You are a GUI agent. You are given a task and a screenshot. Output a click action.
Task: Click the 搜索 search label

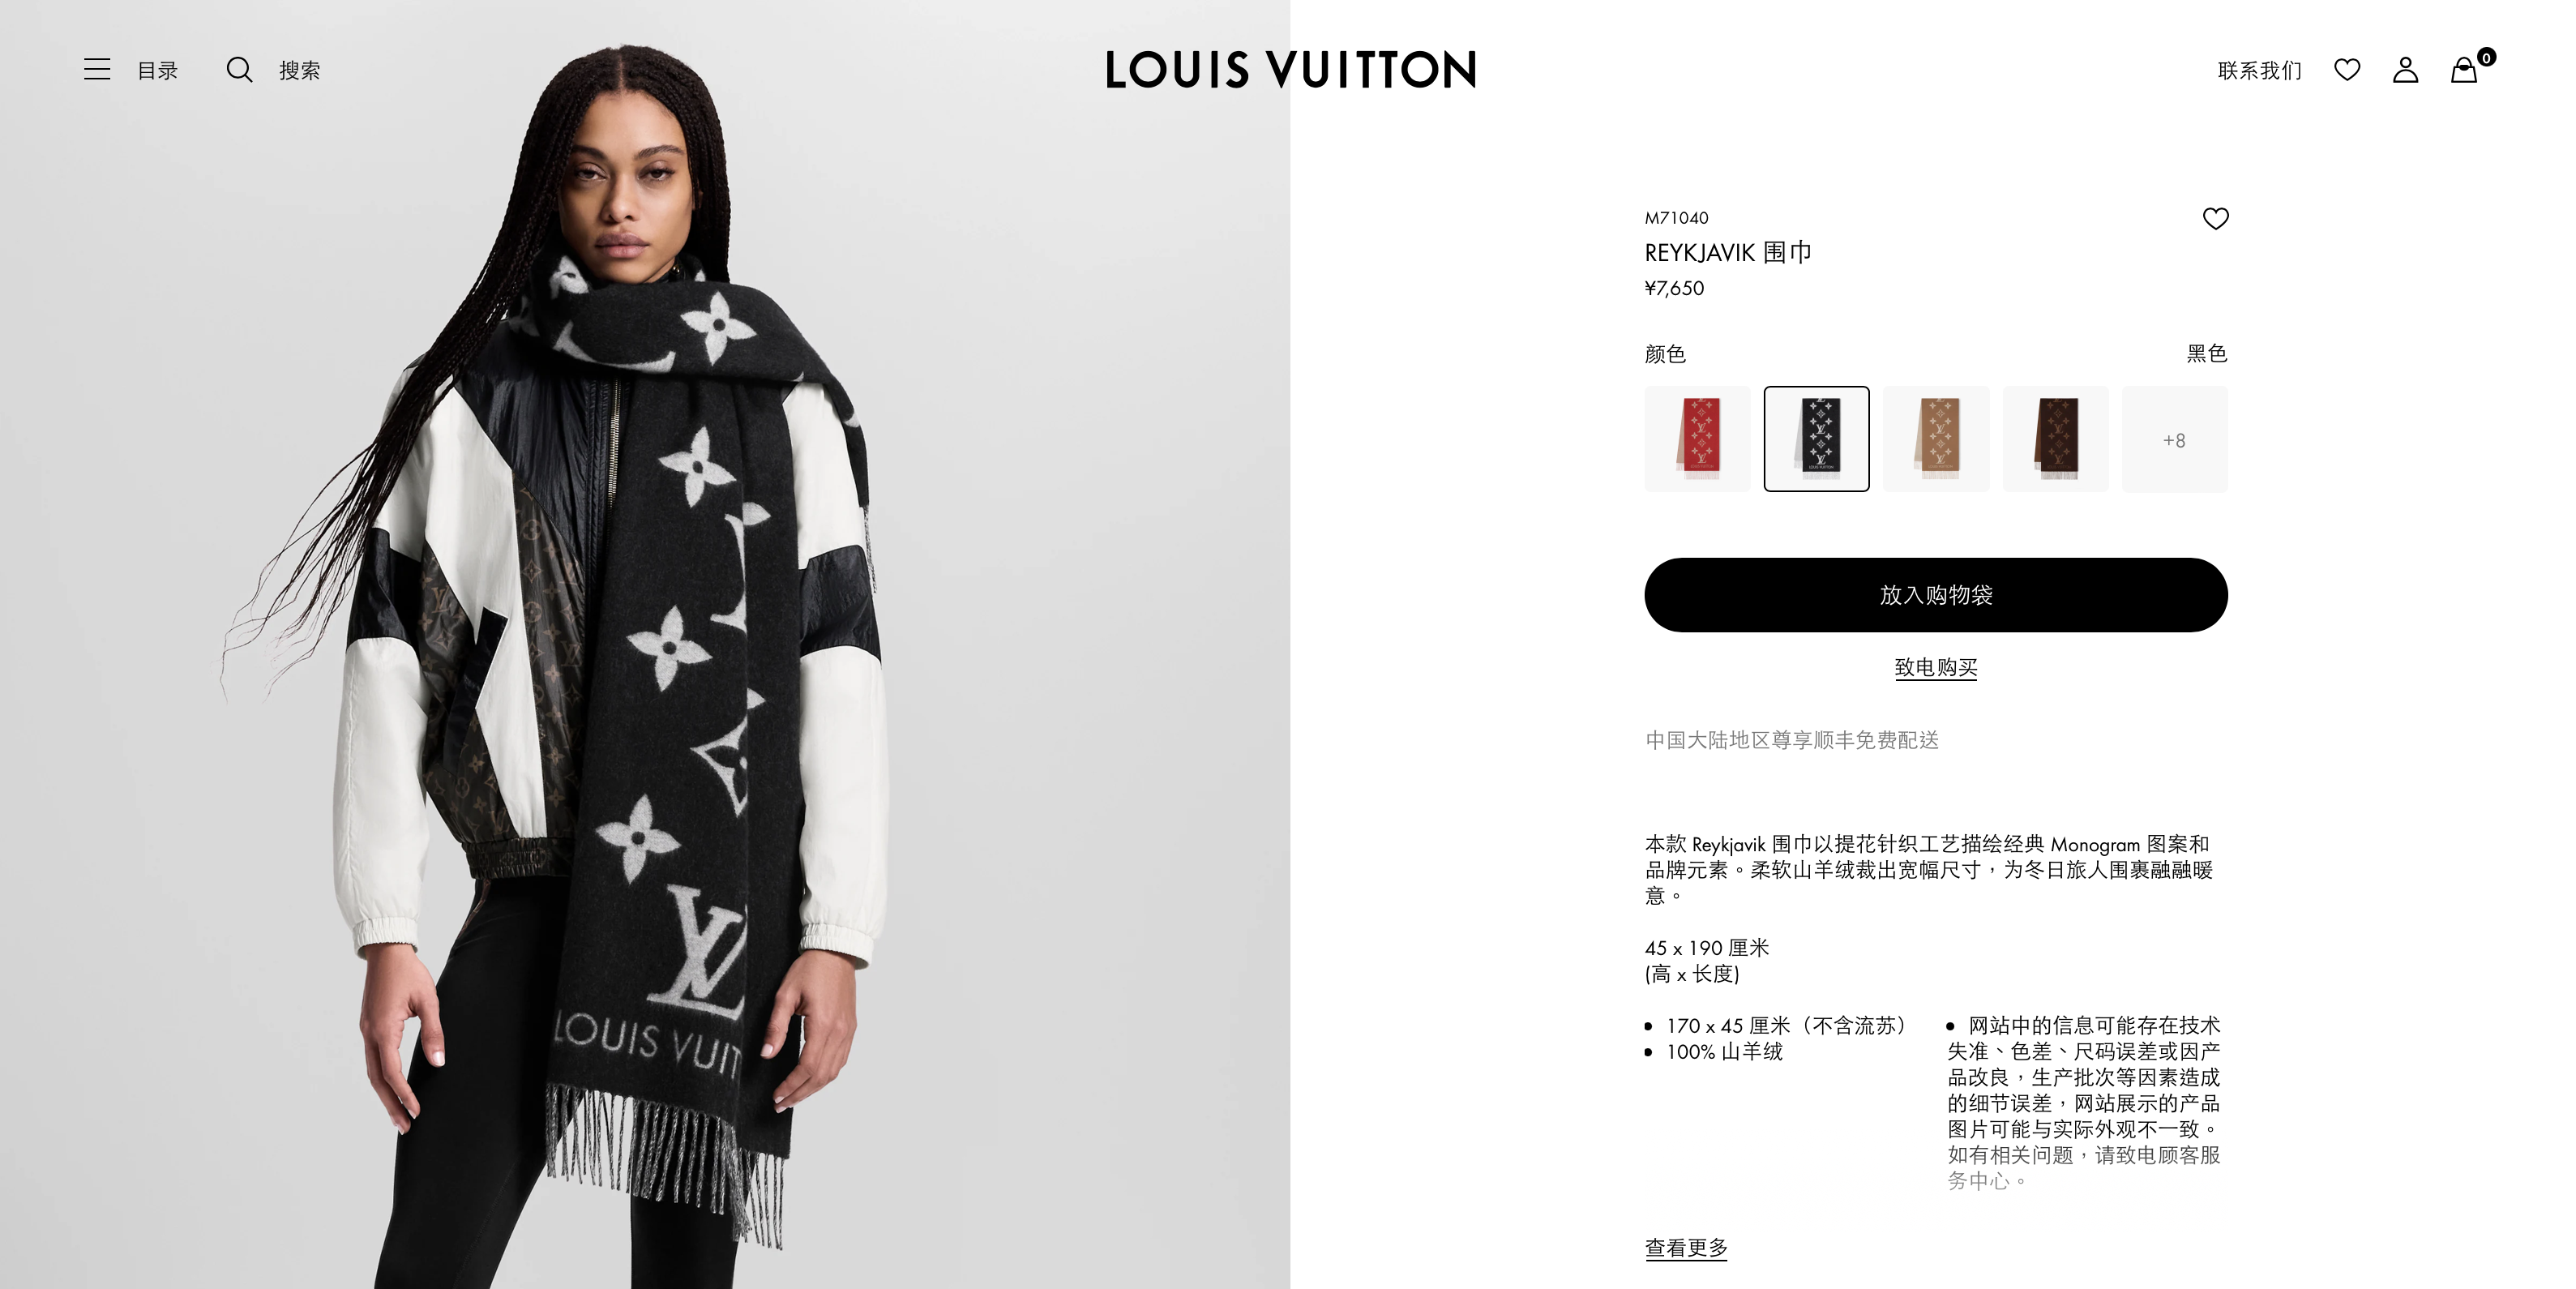pyautogui.click(x=300, y=70)
